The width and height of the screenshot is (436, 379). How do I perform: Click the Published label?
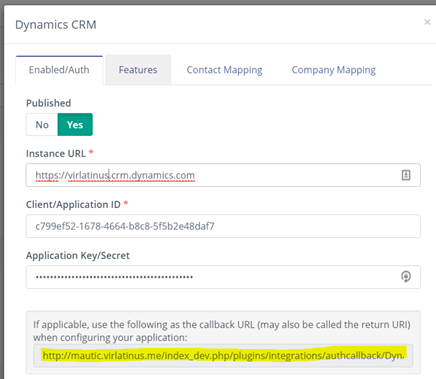49,103
